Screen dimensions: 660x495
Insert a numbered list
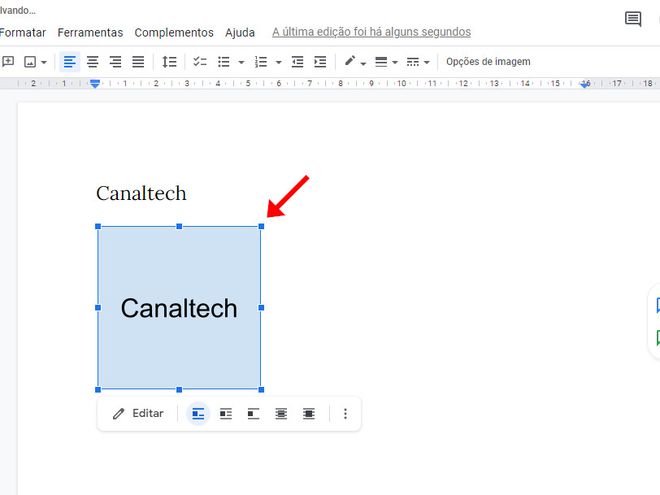(x=261, y=62)
